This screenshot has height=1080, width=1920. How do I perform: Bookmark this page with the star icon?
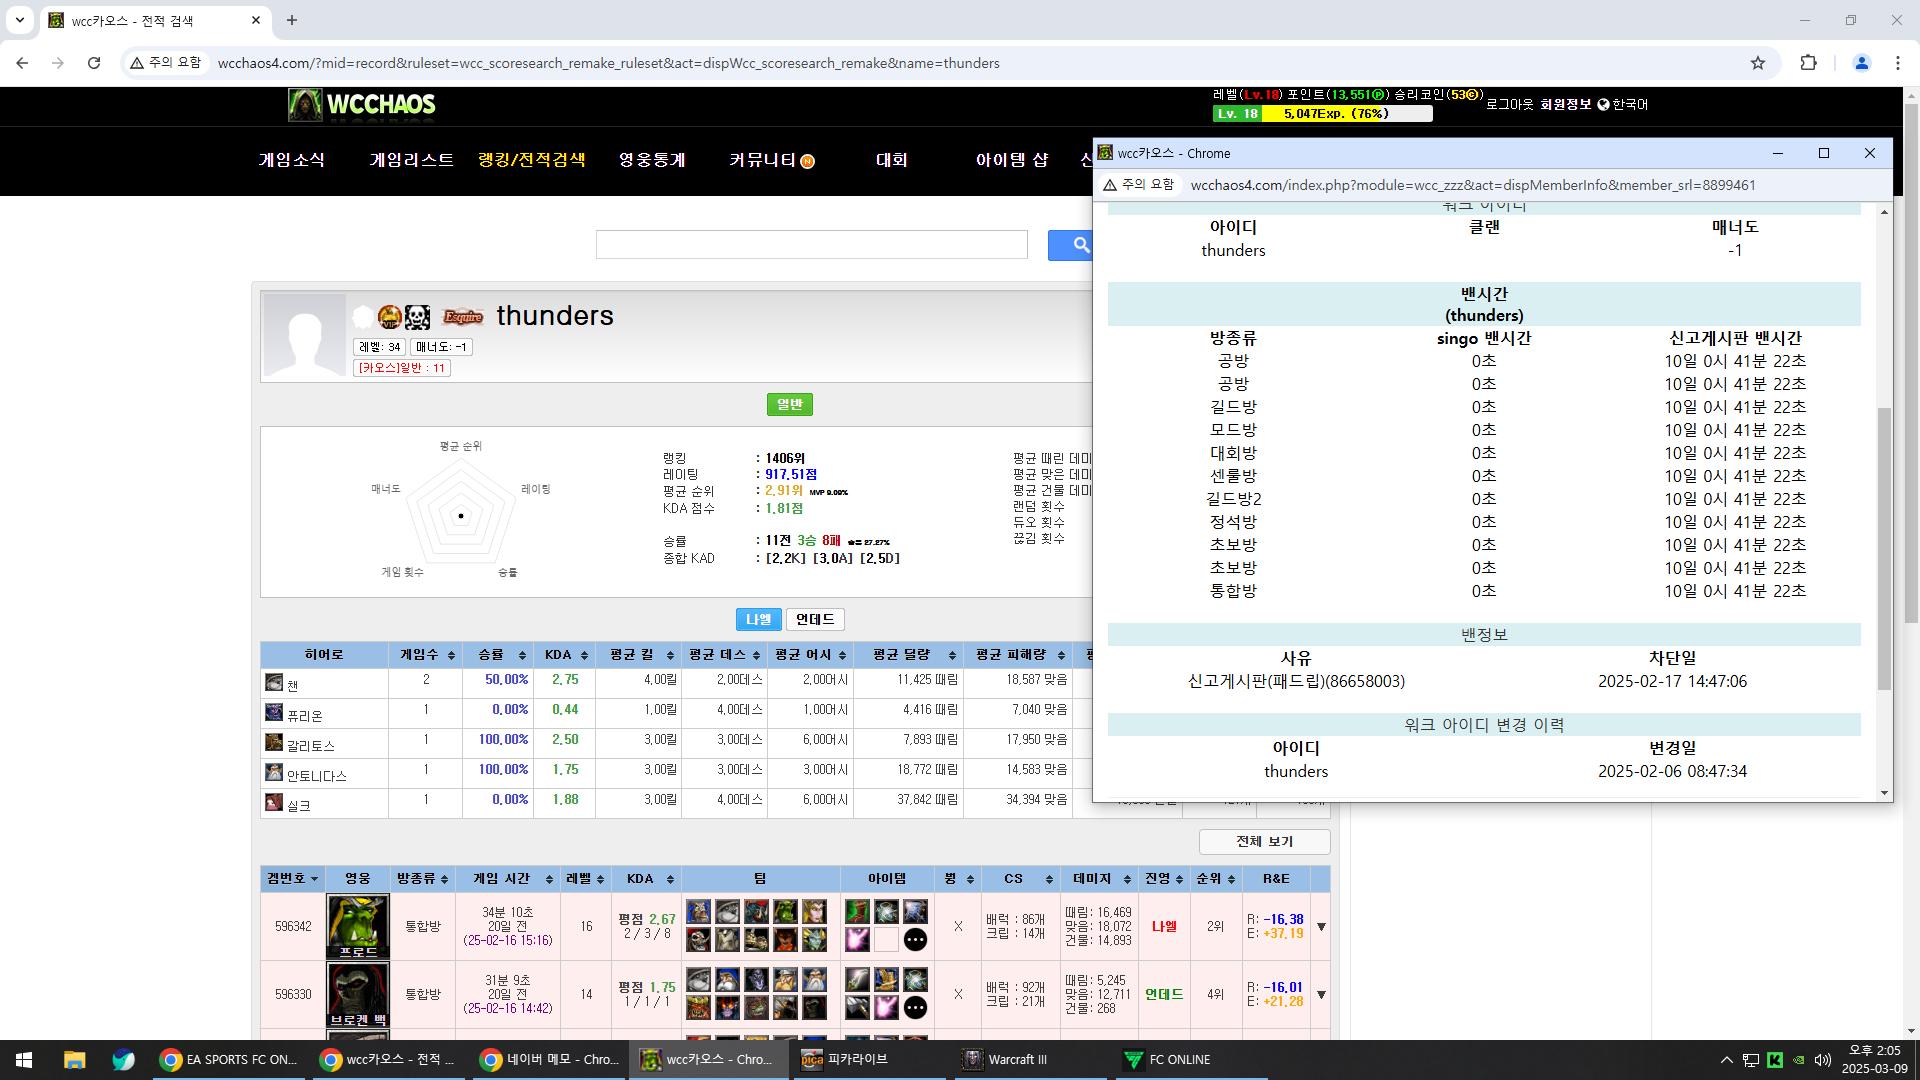1758,63
